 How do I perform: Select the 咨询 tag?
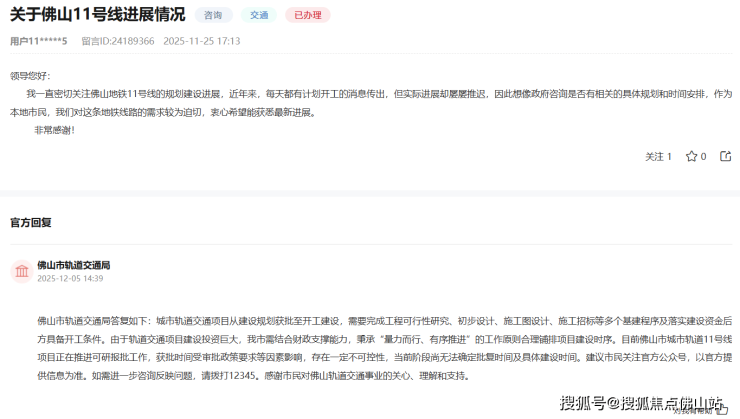[213, 15]
